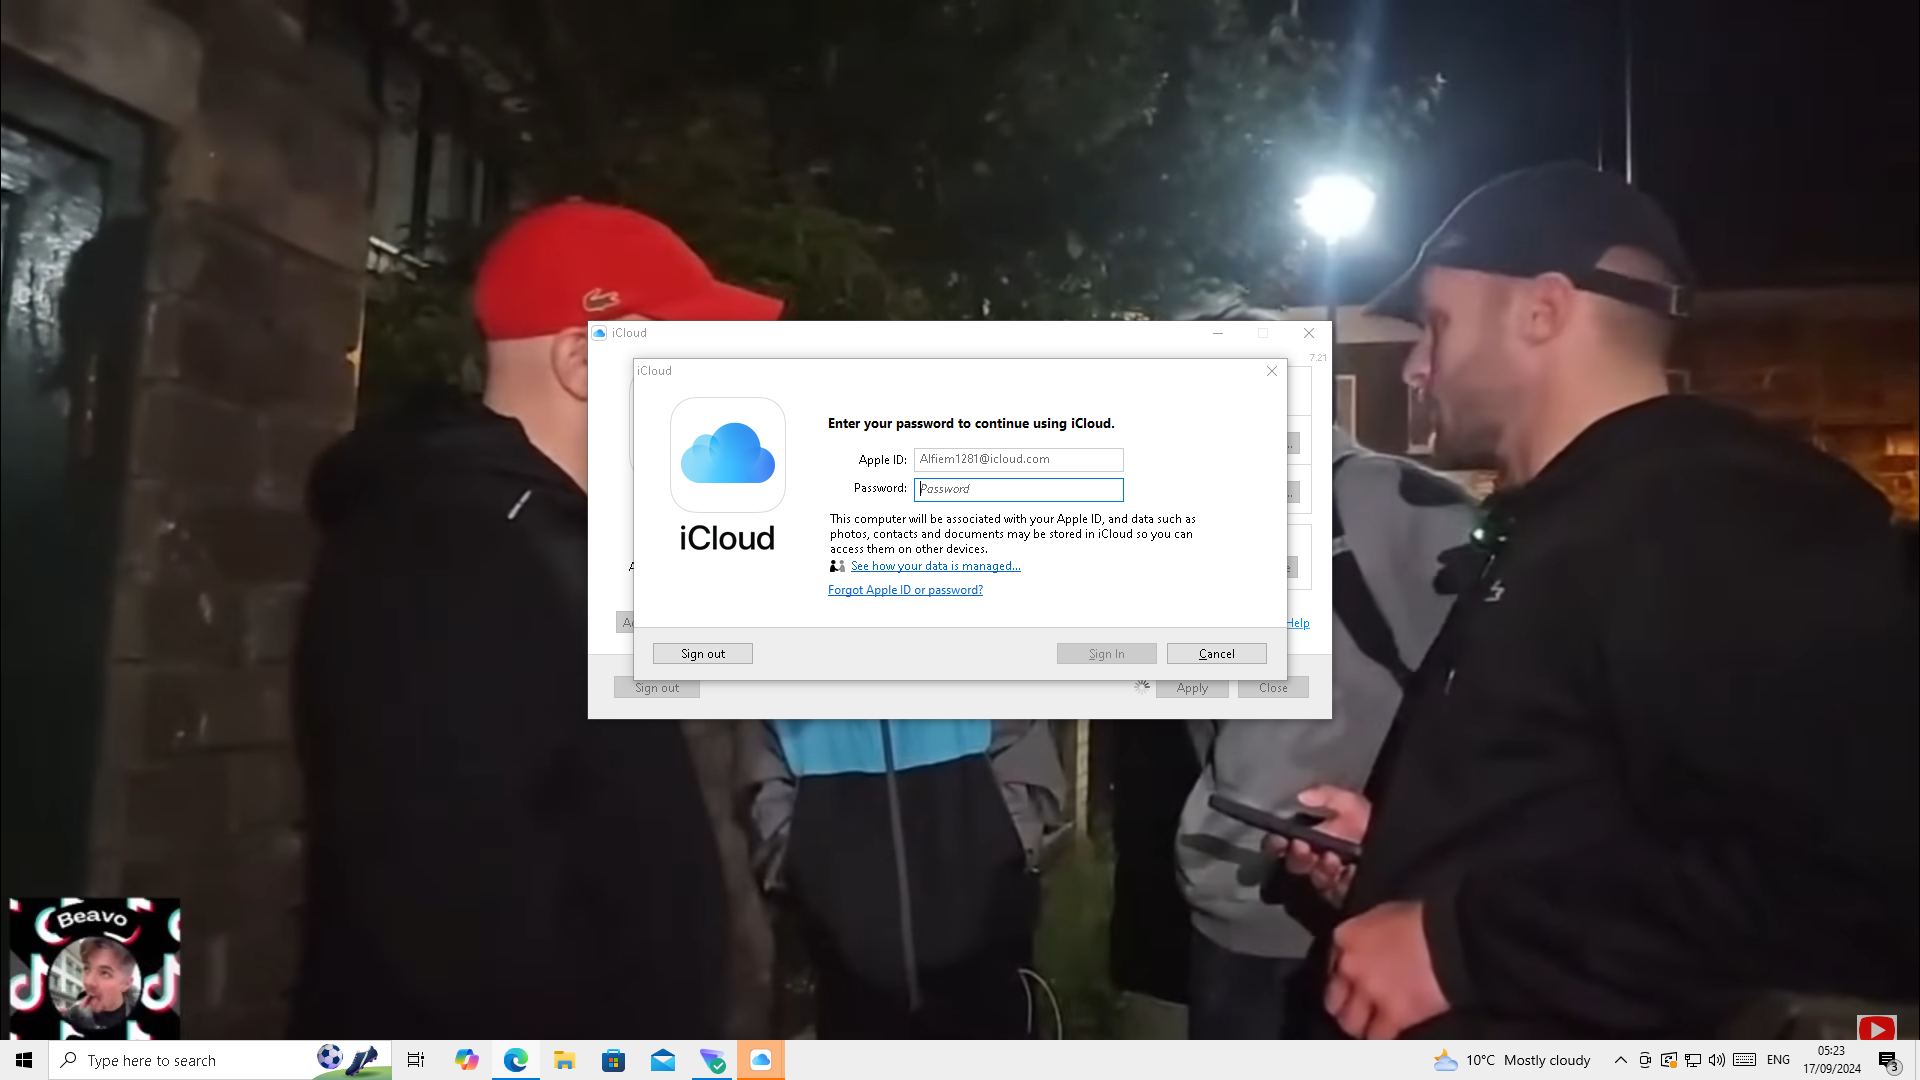Click the Meet Now camera tray icon
The height and width of the screenshot is (1080, 1920).
coord(1645,1060)
